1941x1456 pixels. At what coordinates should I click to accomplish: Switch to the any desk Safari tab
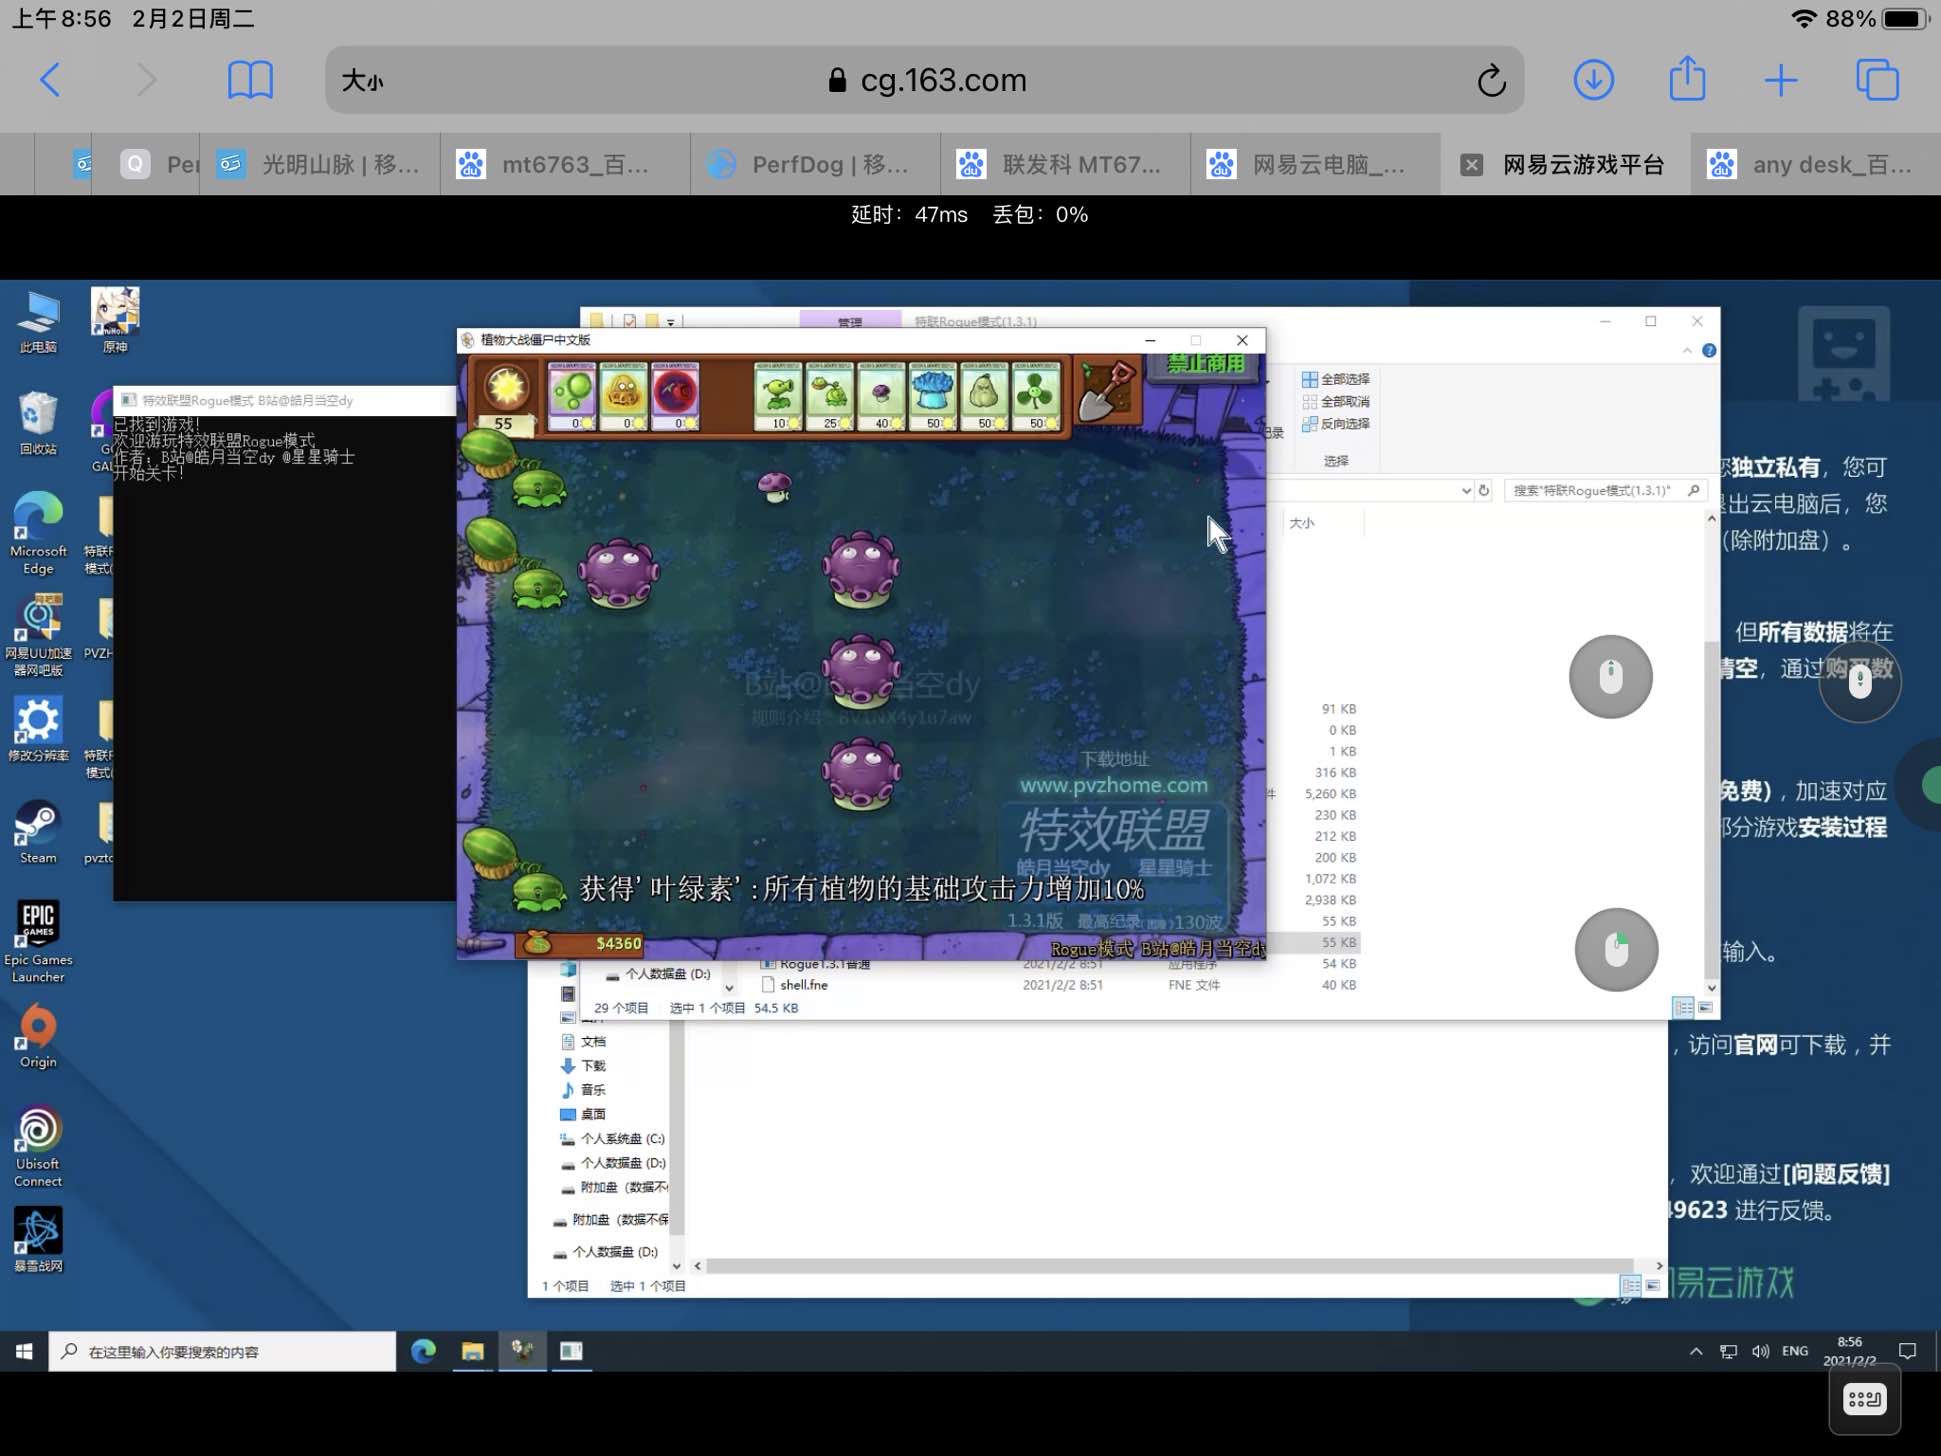1816,164
